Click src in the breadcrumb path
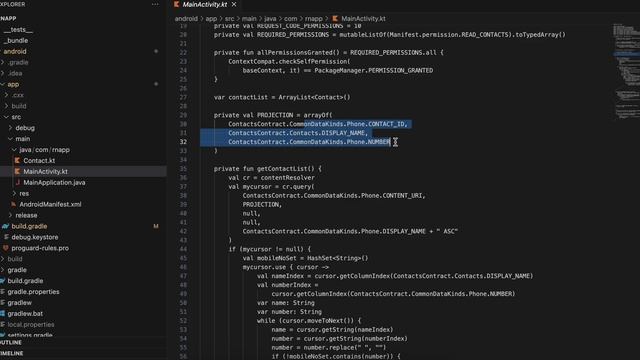The height and width of the screenshot is (360, 640). coord(229,19)
